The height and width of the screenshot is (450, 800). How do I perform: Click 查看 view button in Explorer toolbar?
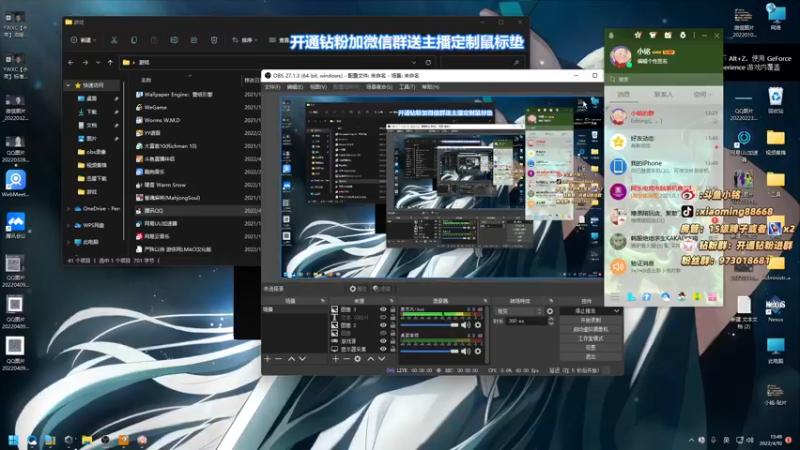click(x=279, y=40)
